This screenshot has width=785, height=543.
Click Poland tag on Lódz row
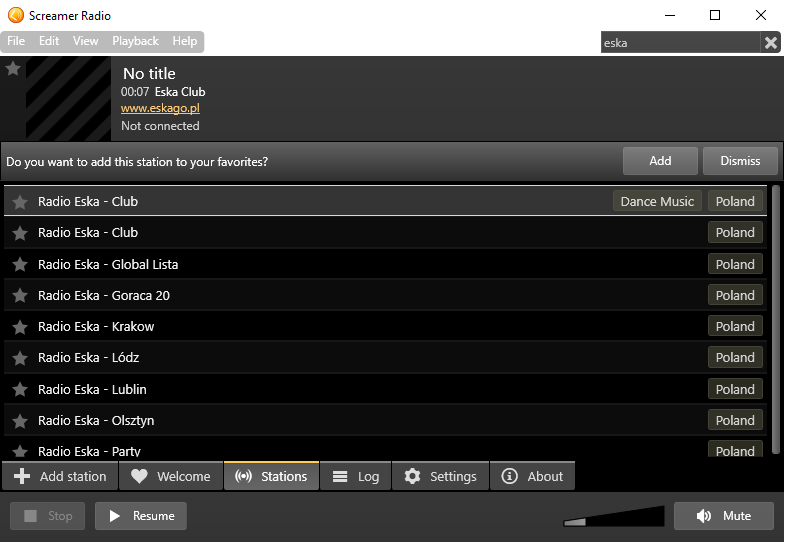point(735,357)
